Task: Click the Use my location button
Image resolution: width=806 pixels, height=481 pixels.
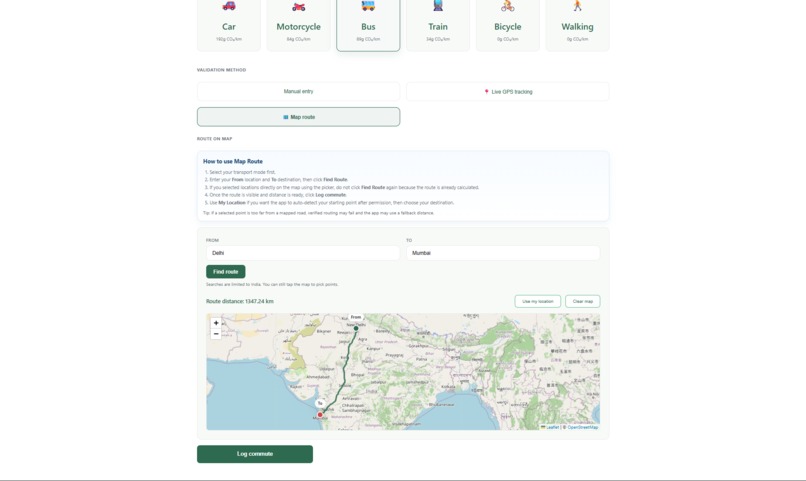Action: pyautogui.click(x=538, y=301)
